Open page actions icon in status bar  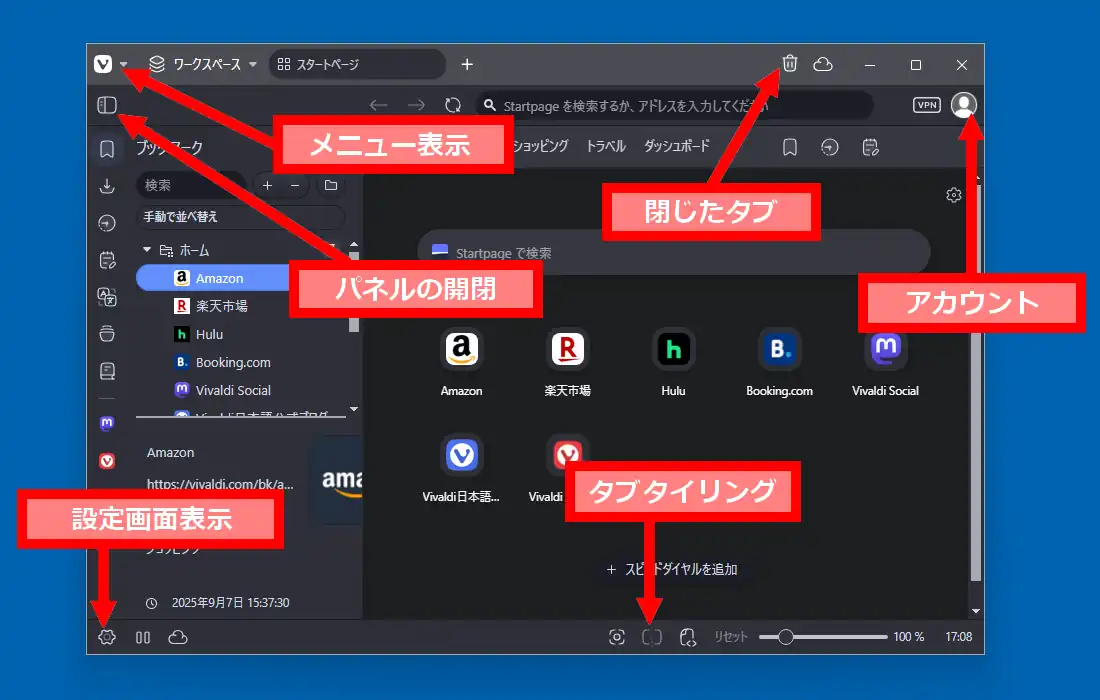pos(688,637)
